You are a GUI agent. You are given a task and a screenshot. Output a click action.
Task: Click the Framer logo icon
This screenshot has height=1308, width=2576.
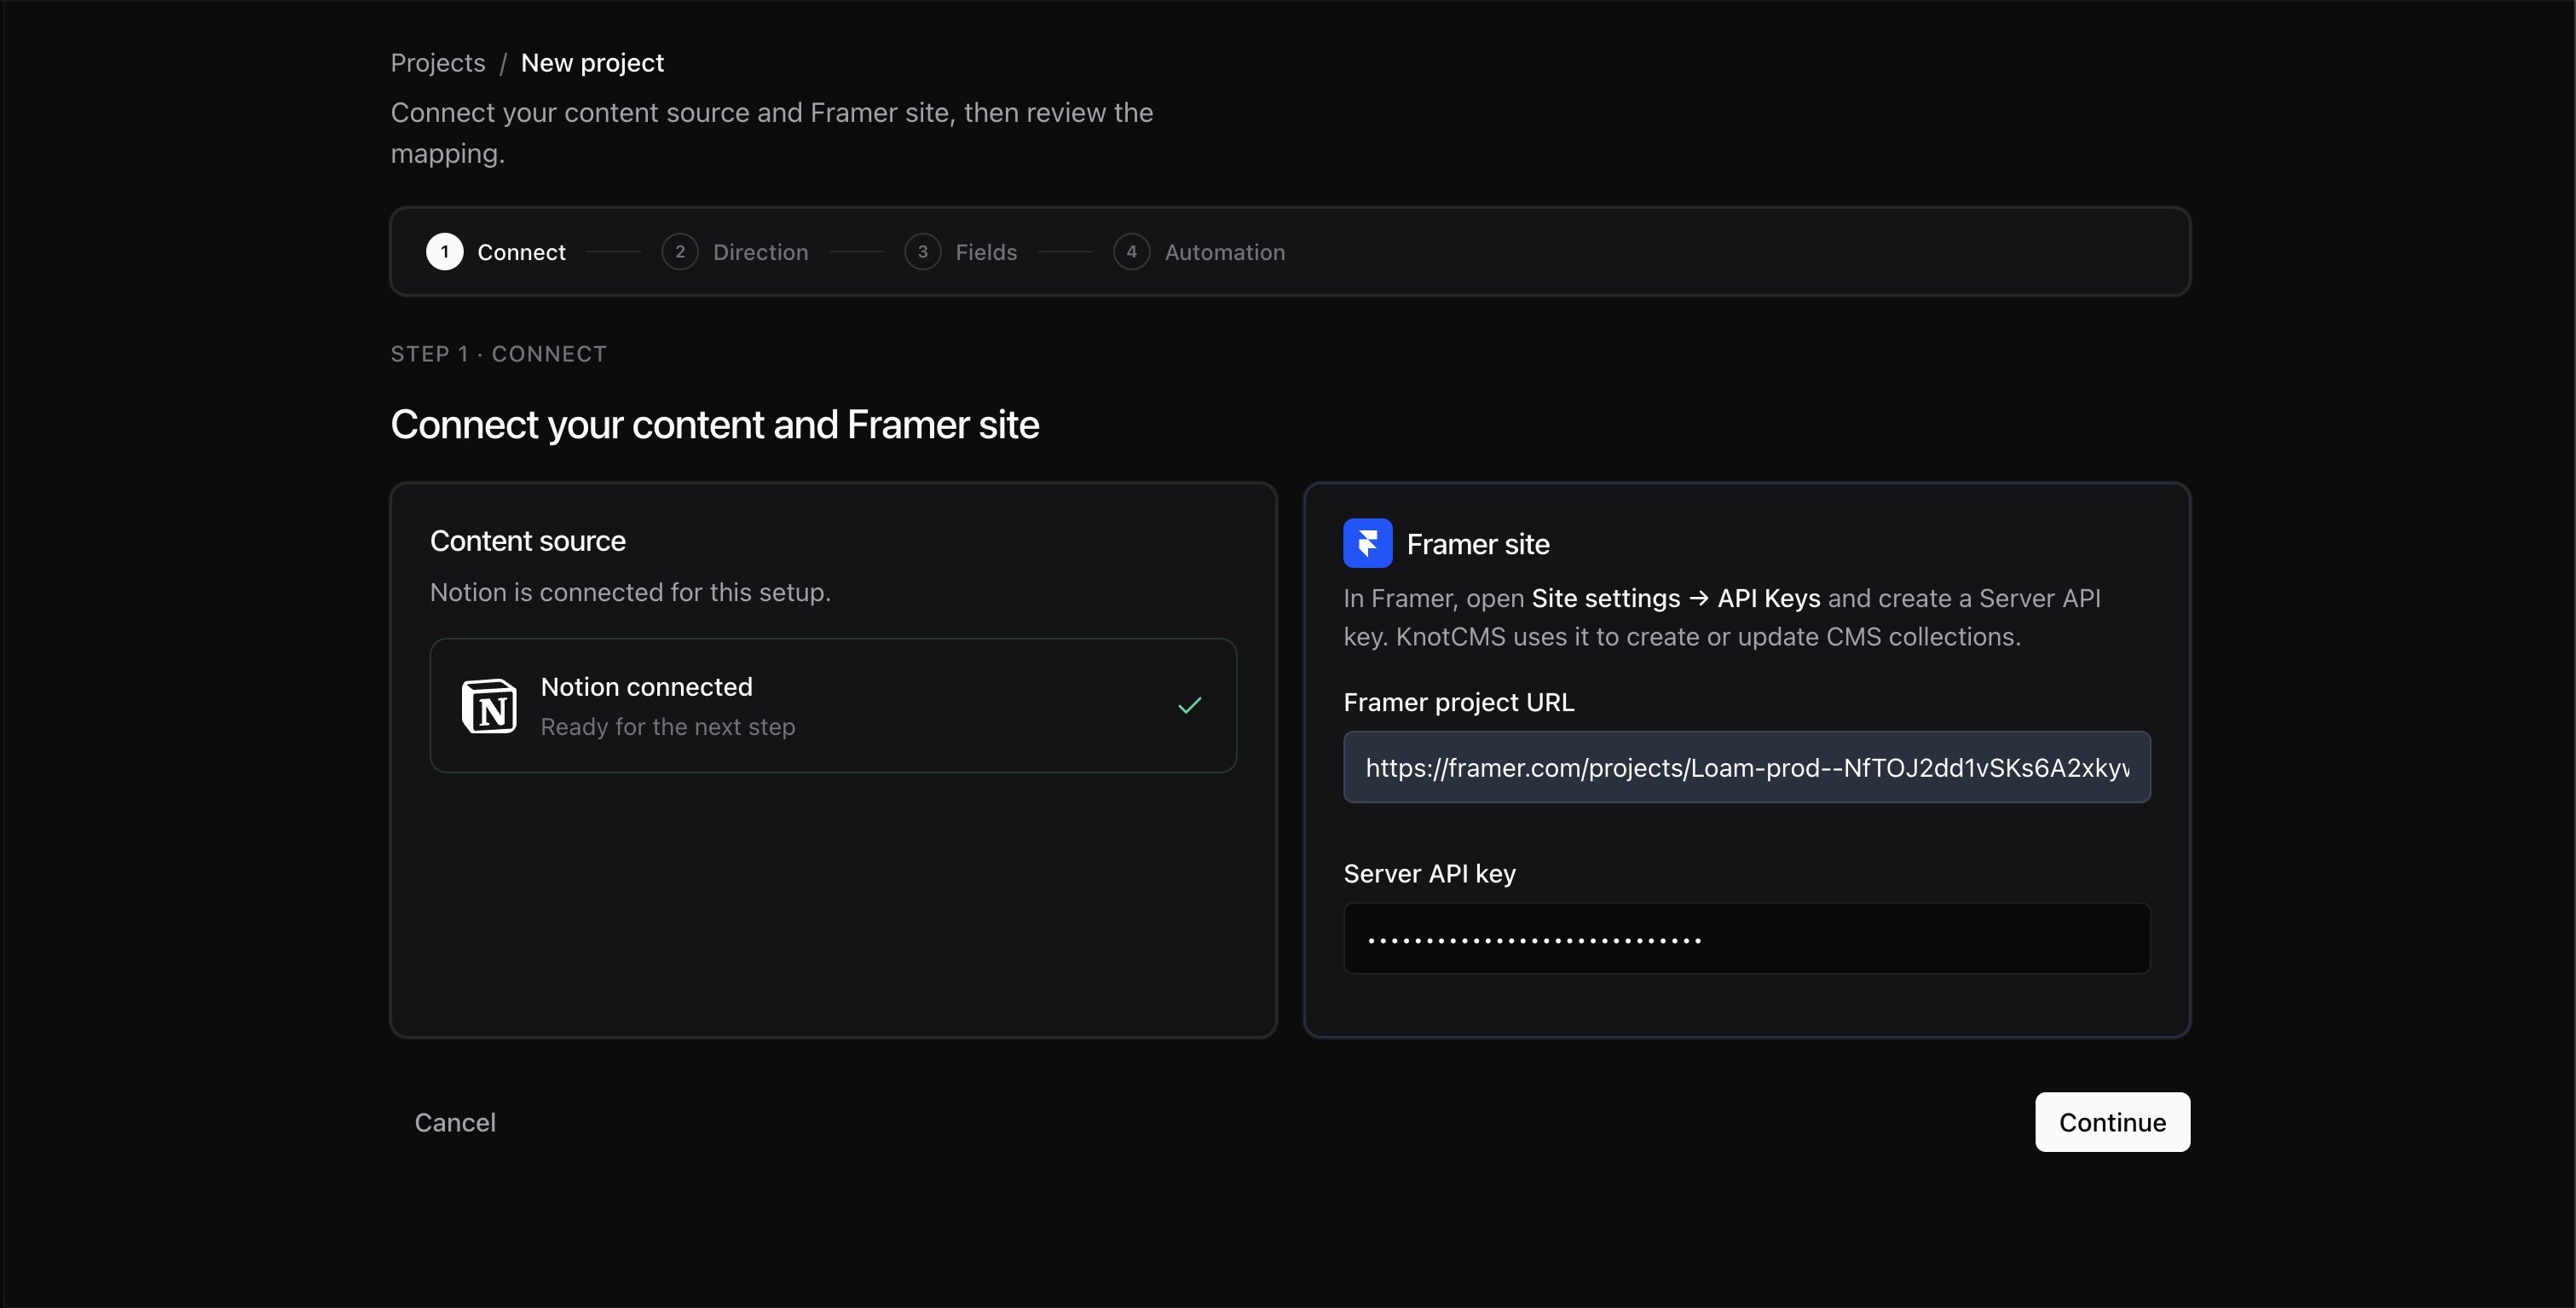1367,543
